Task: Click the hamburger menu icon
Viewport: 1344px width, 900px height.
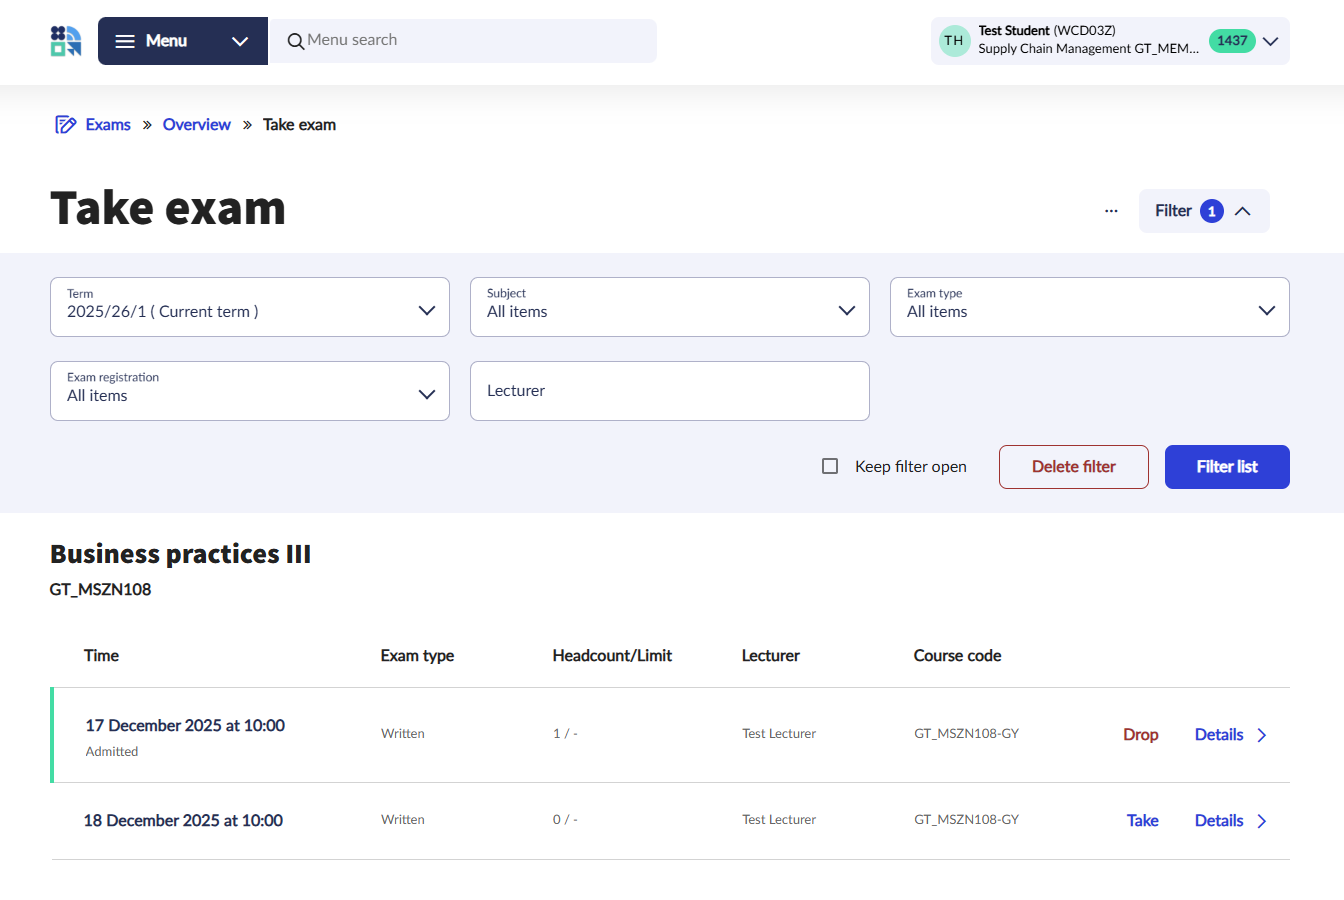Action: (x=125, y=41)
